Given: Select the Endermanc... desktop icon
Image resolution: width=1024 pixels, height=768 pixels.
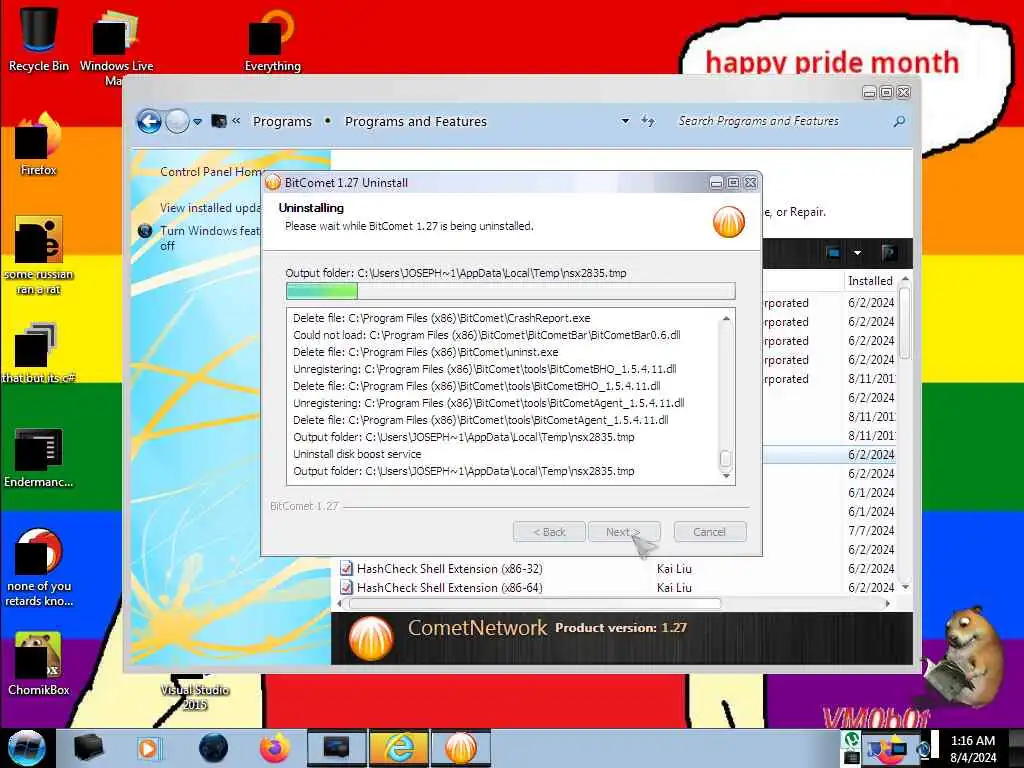Looking at the screenshot, I should click(38, 457).
